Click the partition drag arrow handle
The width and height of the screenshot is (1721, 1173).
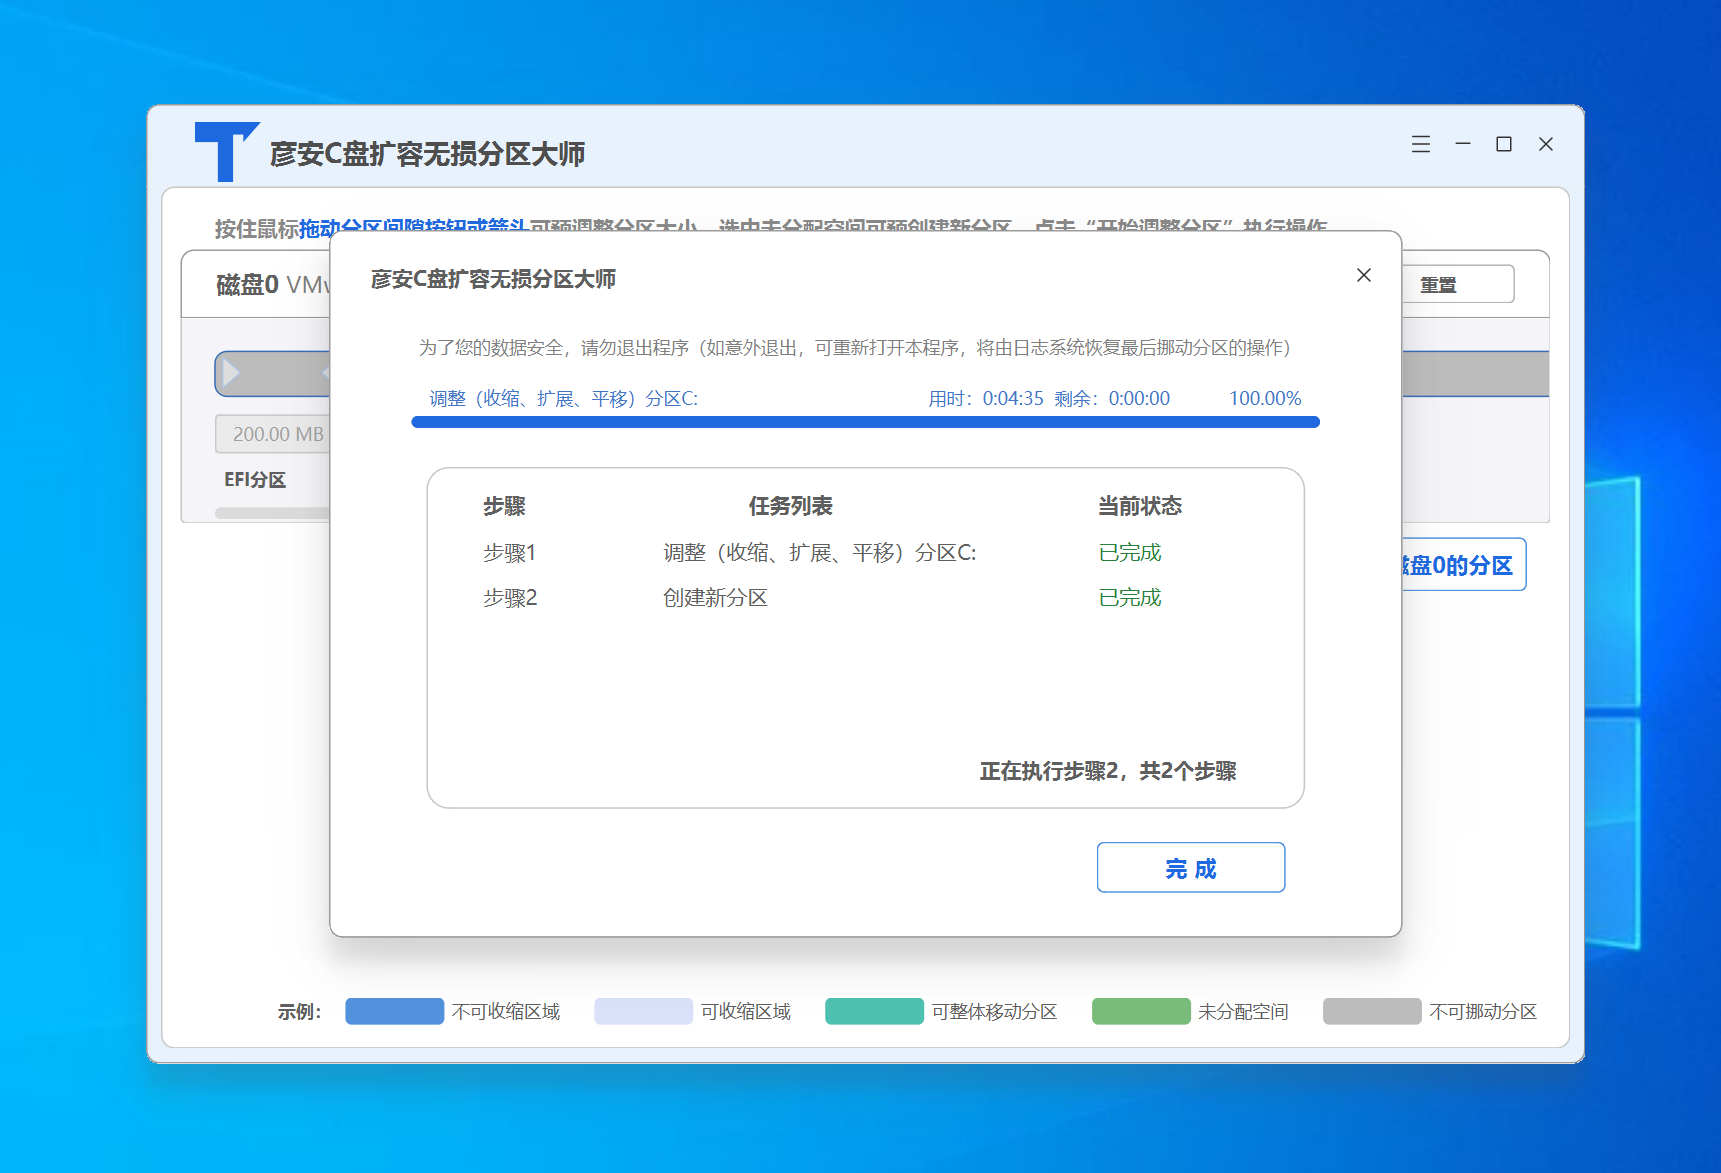(x=232, y=373)
